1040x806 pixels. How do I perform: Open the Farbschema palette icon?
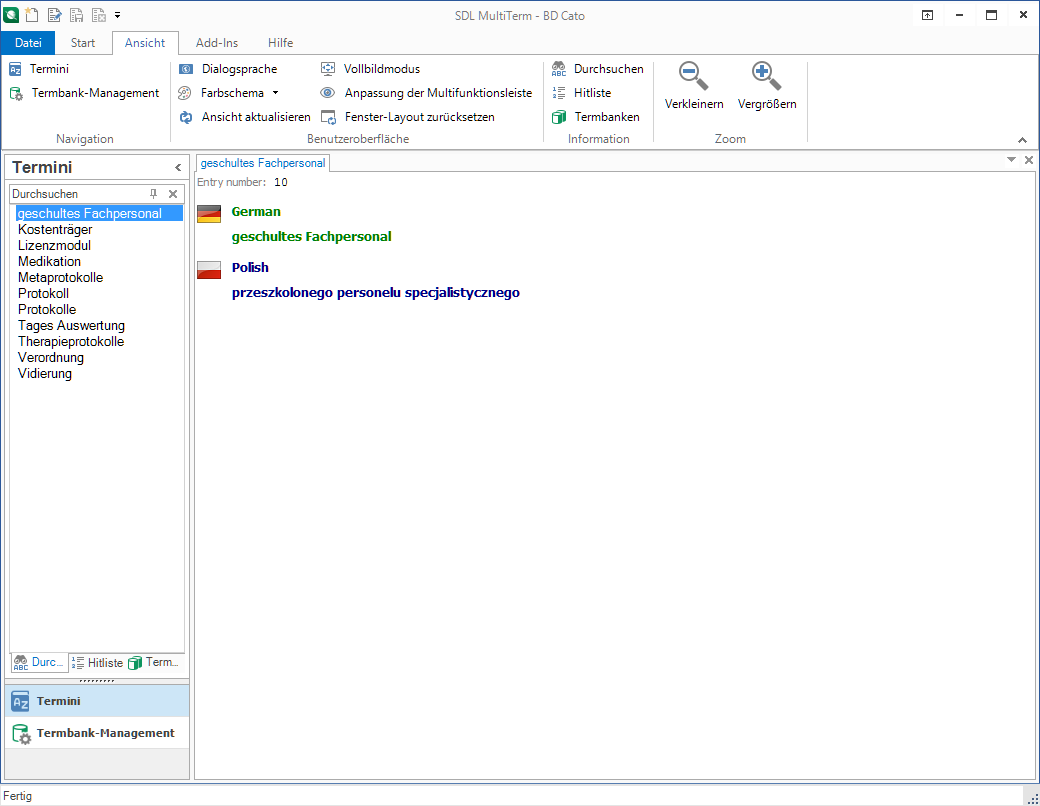[185, 93]
